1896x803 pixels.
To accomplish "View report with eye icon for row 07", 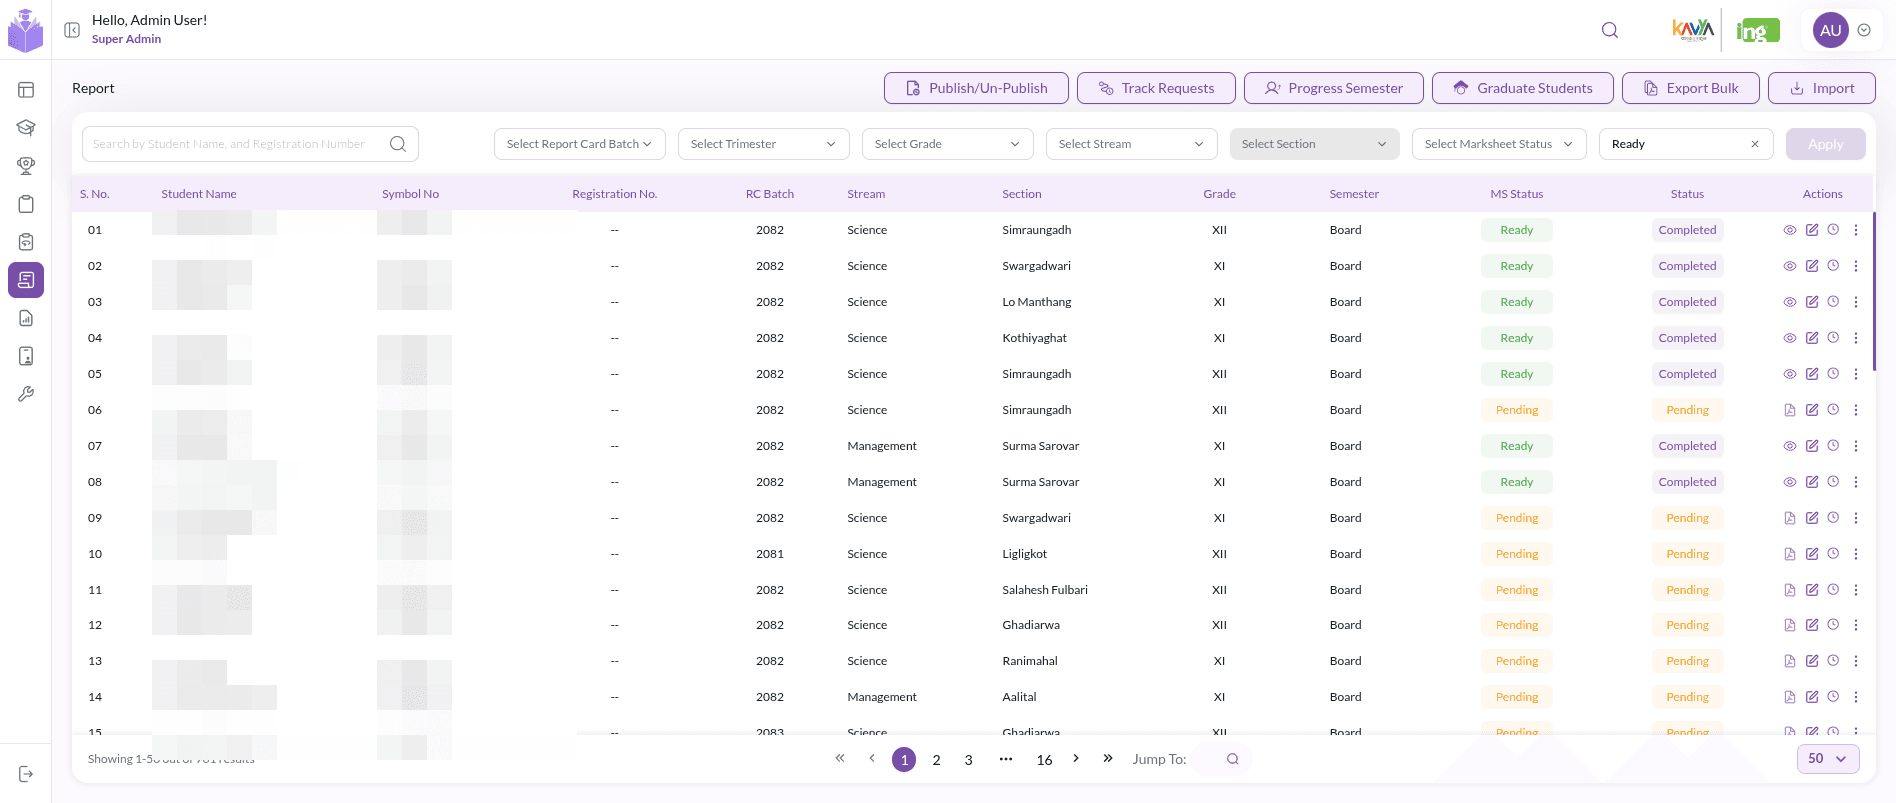I will [1790, 446].
